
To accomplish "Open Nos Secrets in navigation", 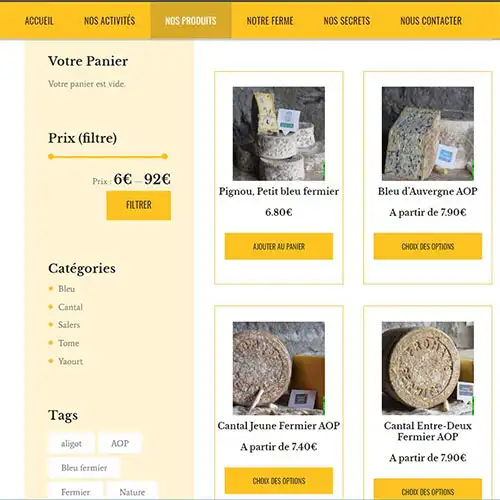I will (347, 21).
